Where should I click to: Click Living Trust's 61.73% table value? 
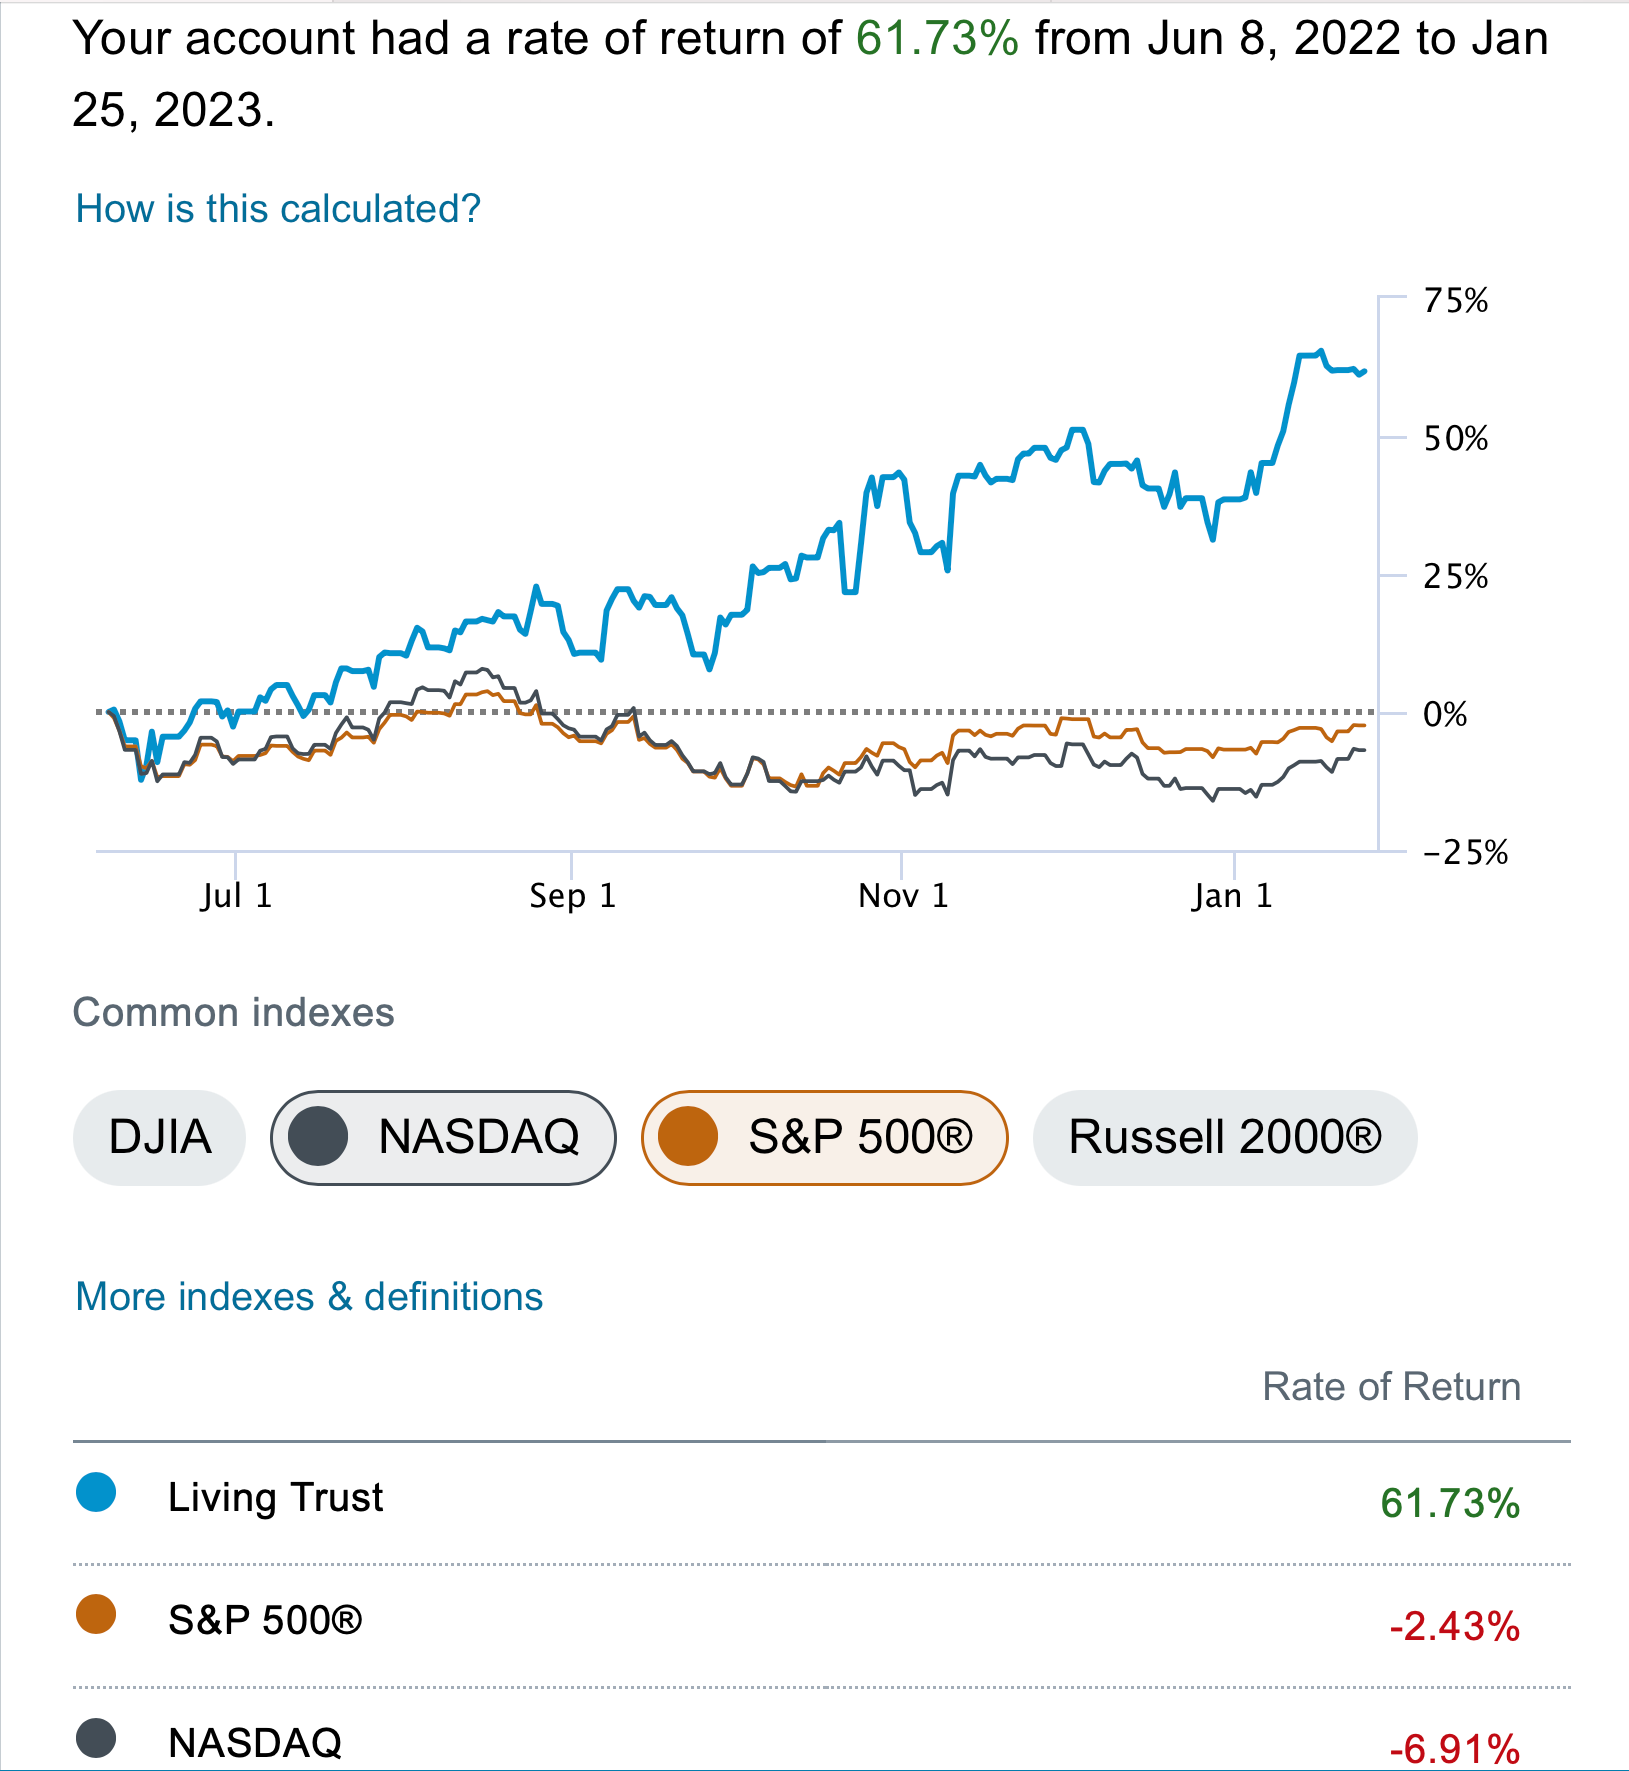[x=1449, y=1503]
